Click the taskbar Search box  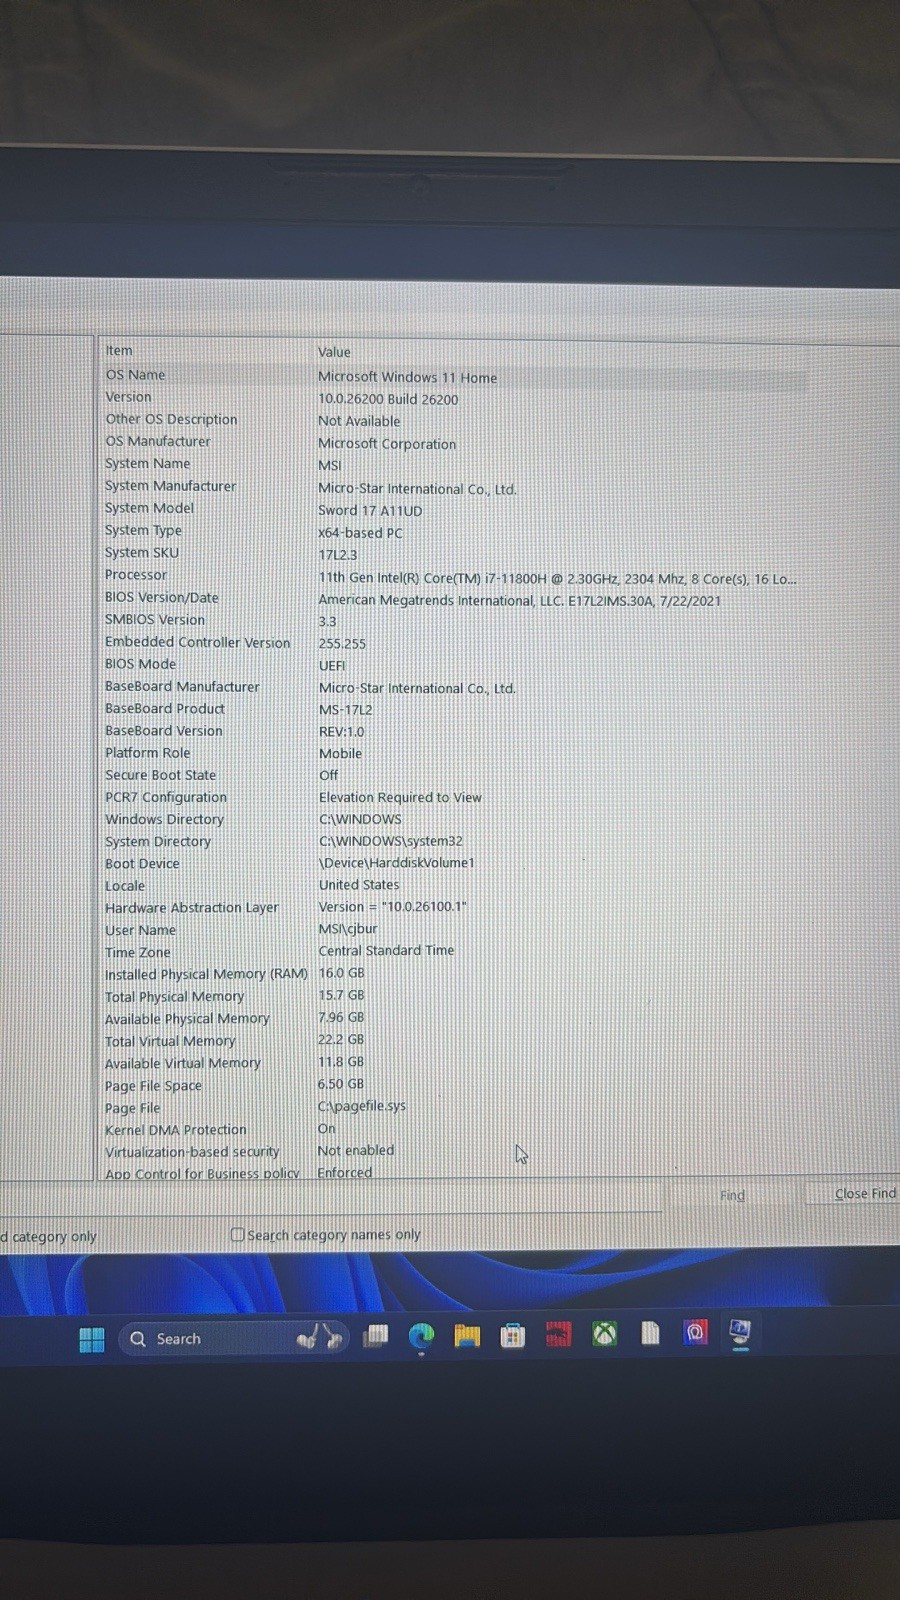[x=232, y=1338]
